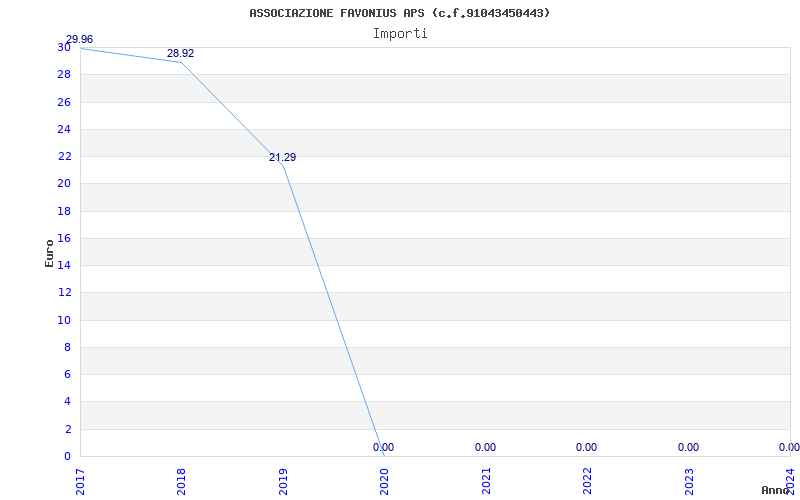This screenshot has width=800, height=500.
Task: Click the Euro y-axis title
Action: click(x=49, y=253)
